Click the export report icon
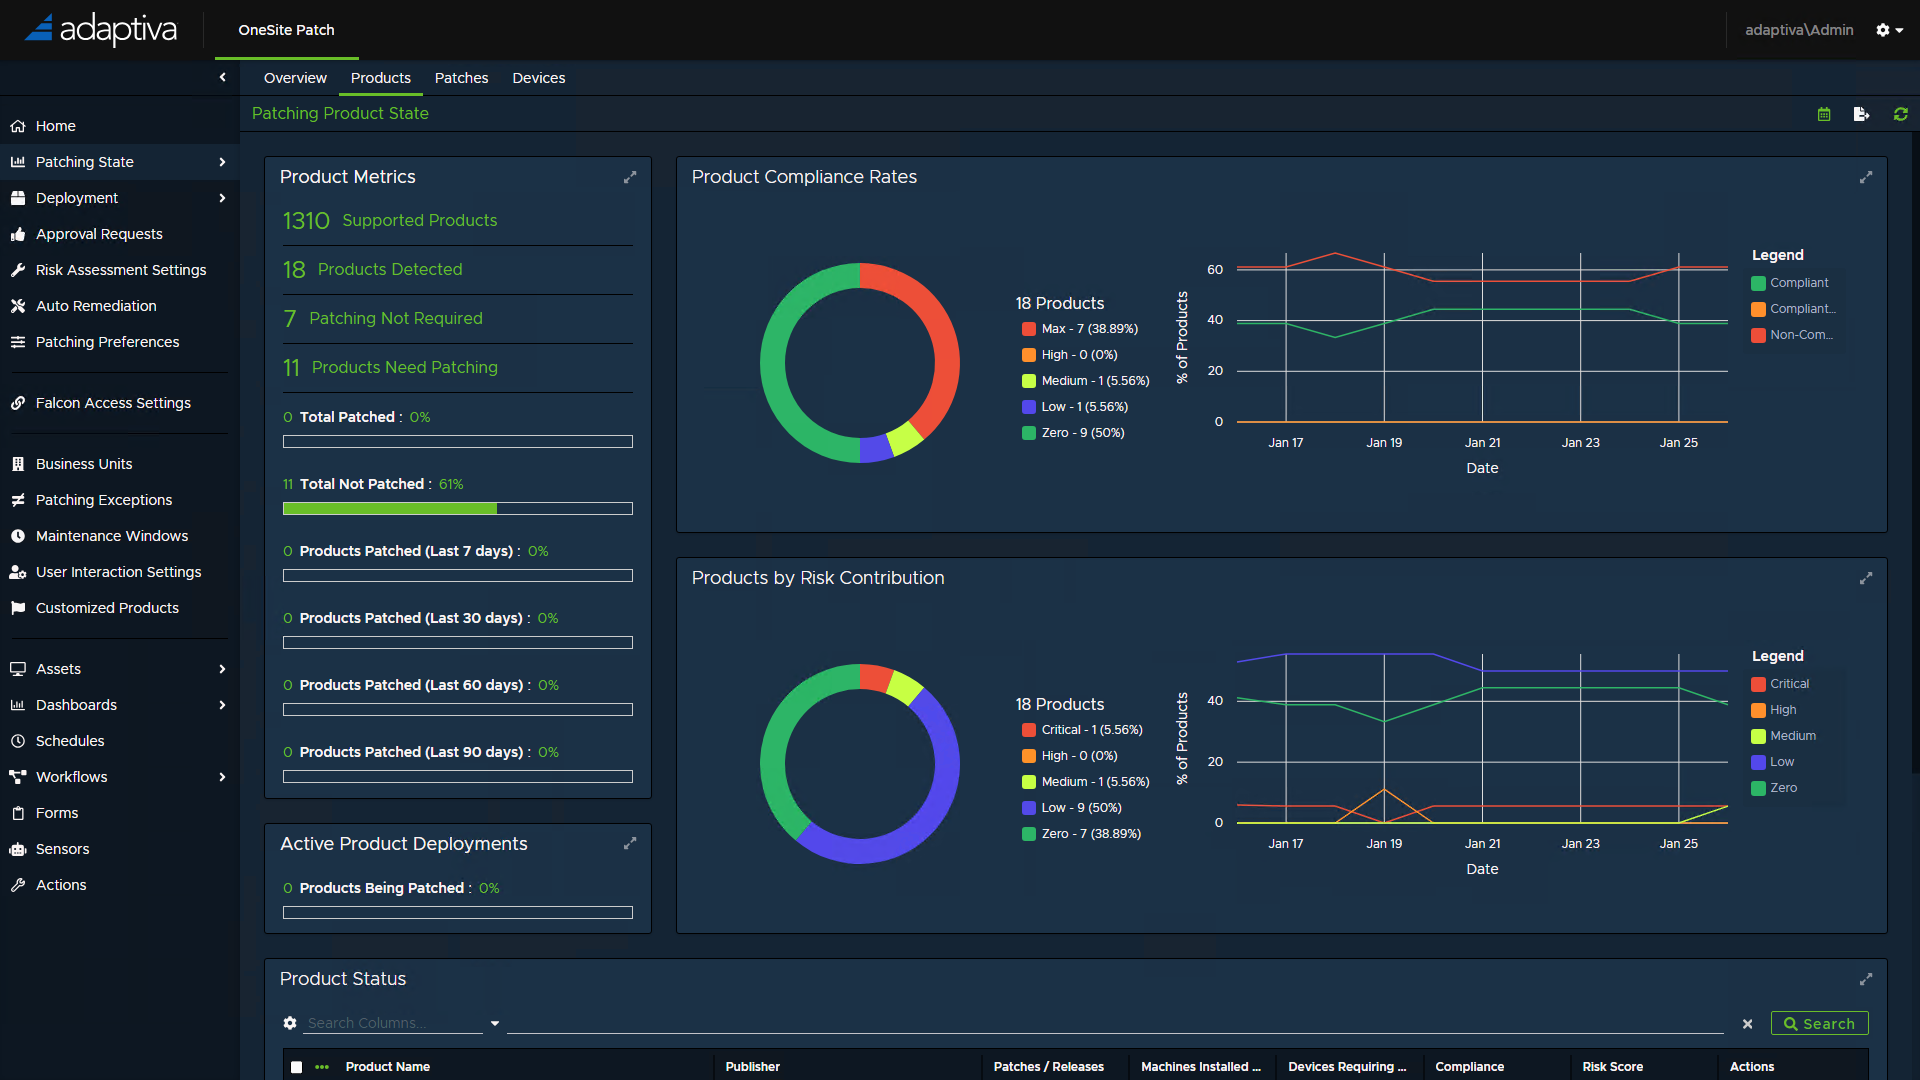The width and height of the screenshot is (1920, 1080). pos(1861,115)
